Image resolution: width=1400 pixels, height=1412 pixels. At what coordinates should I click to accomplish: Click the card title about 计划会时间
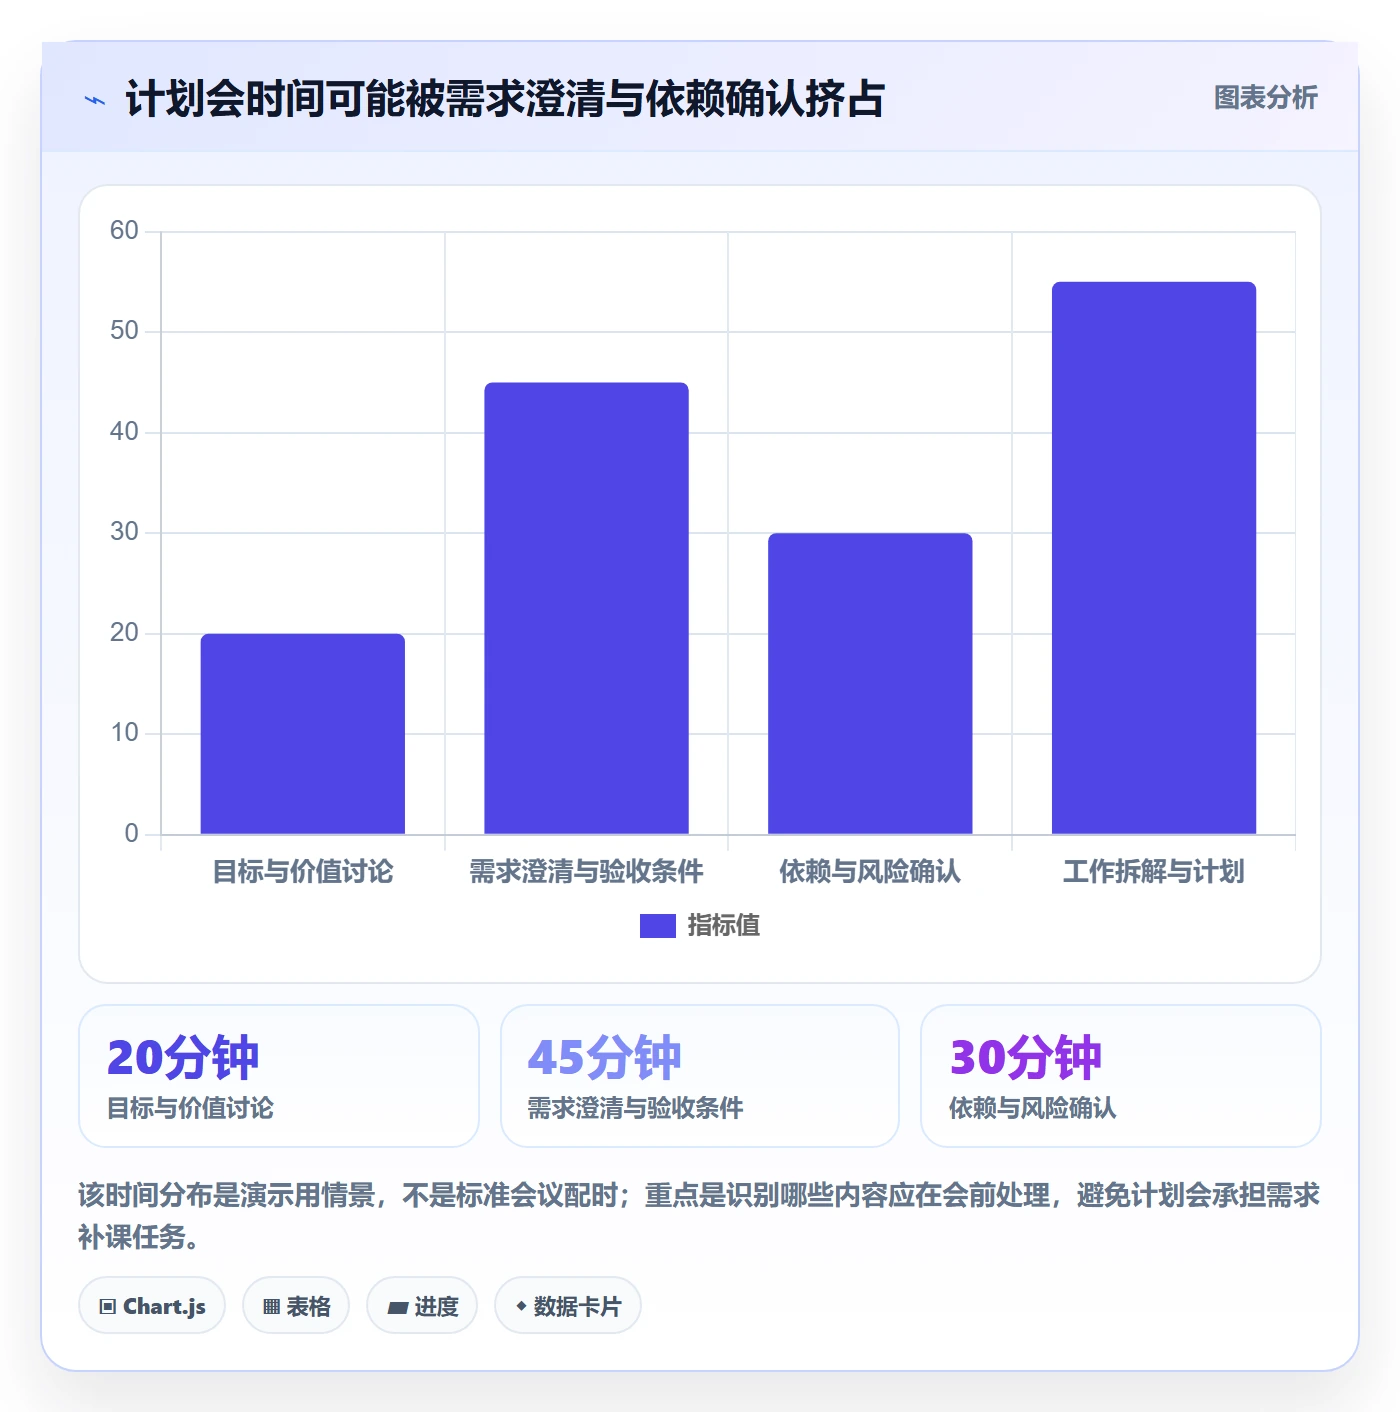(505, 99)
